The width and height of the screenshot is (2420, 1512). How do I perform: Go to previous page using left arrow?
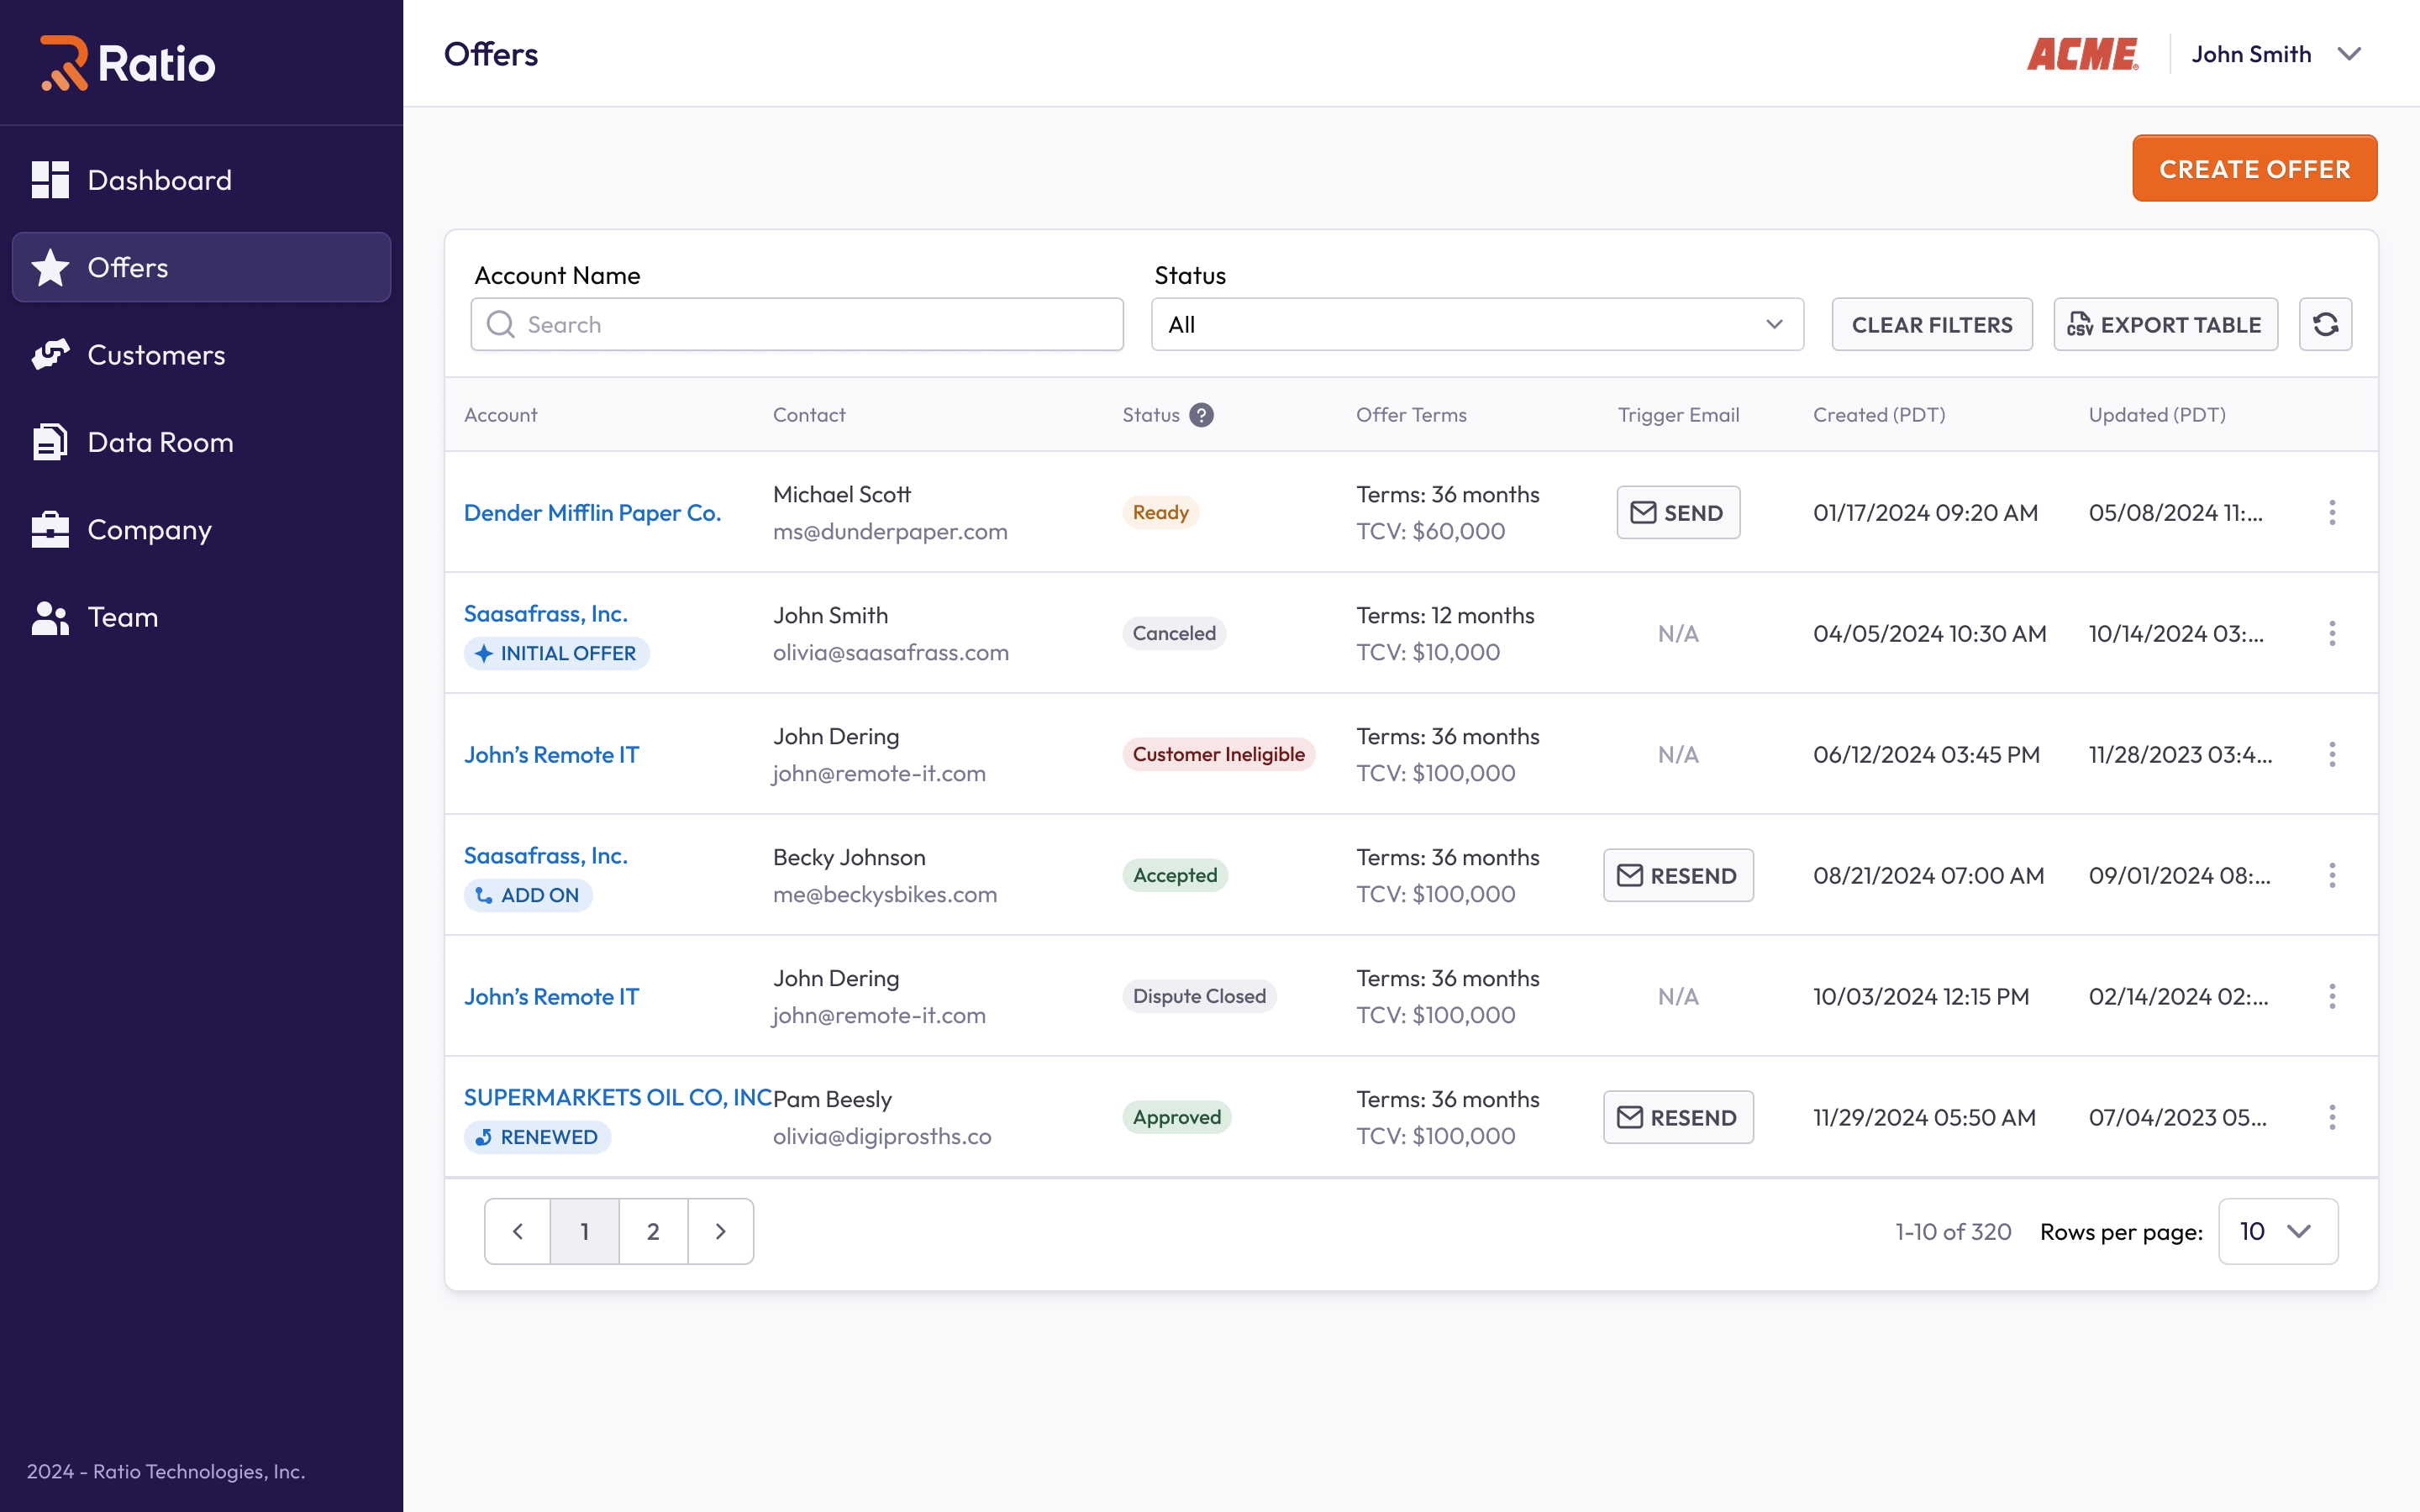[518, 1231]
